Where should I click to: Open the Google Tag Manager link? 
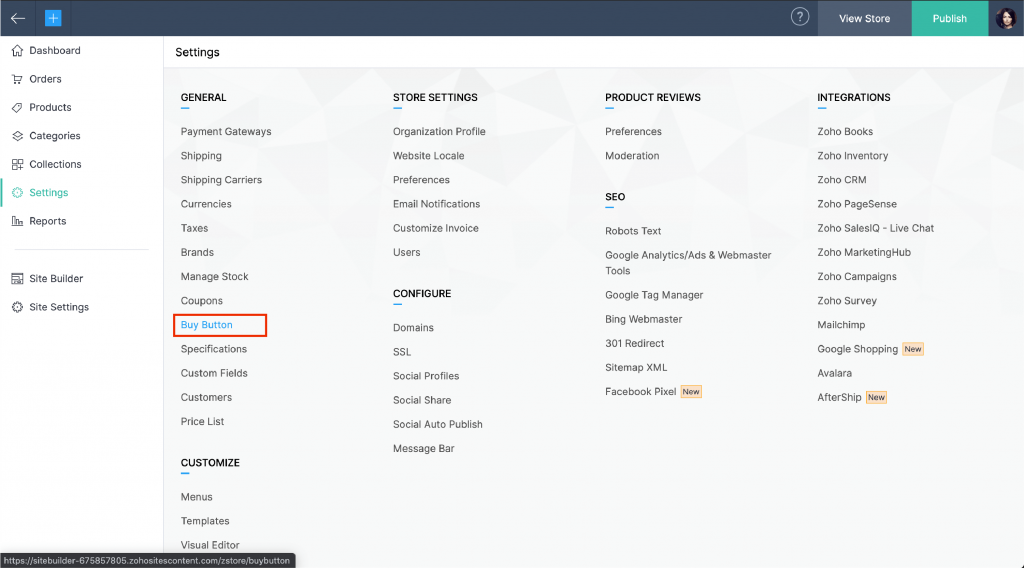(654, 295)
